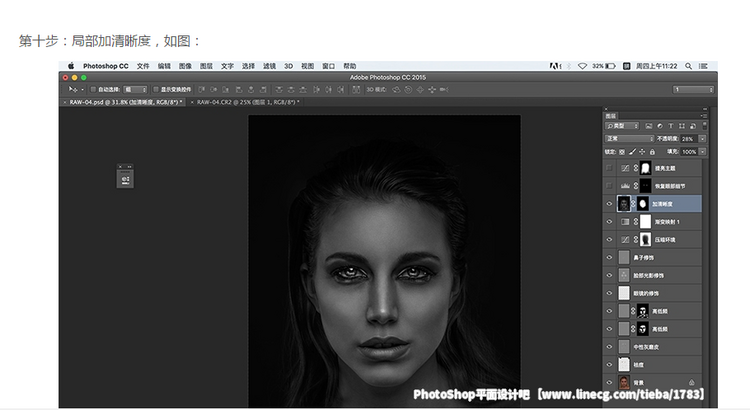The width and height of the screenshot is (750, 410).
Task: Select the Move tool in options bar
Action: click(71, 89)
